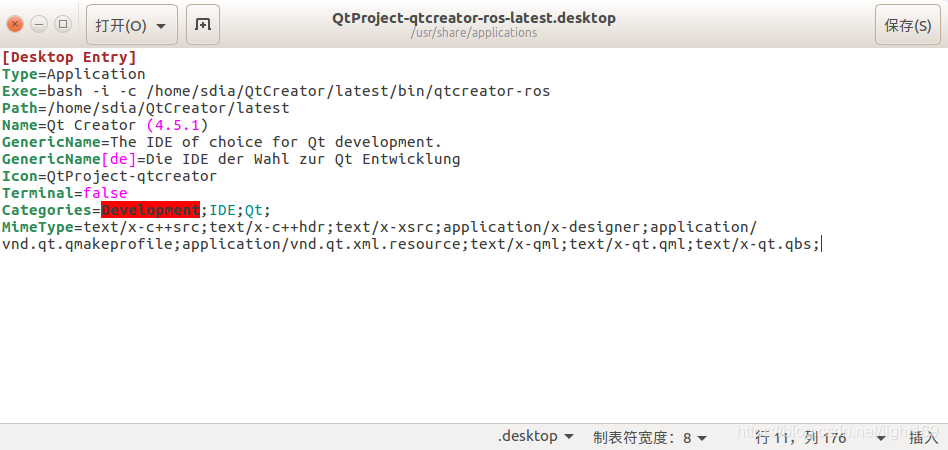The height and width of the screenshot is (450, 948).
Task: Click the [Desktop Entry] header line
Action: 70,57
